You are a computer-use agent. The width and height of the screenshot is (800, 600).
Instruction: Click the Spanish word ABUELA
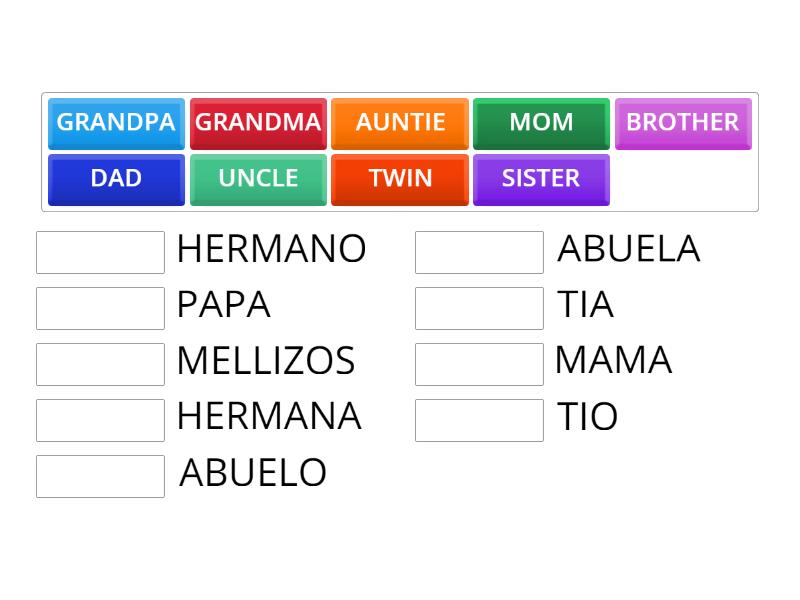point(628,249)
